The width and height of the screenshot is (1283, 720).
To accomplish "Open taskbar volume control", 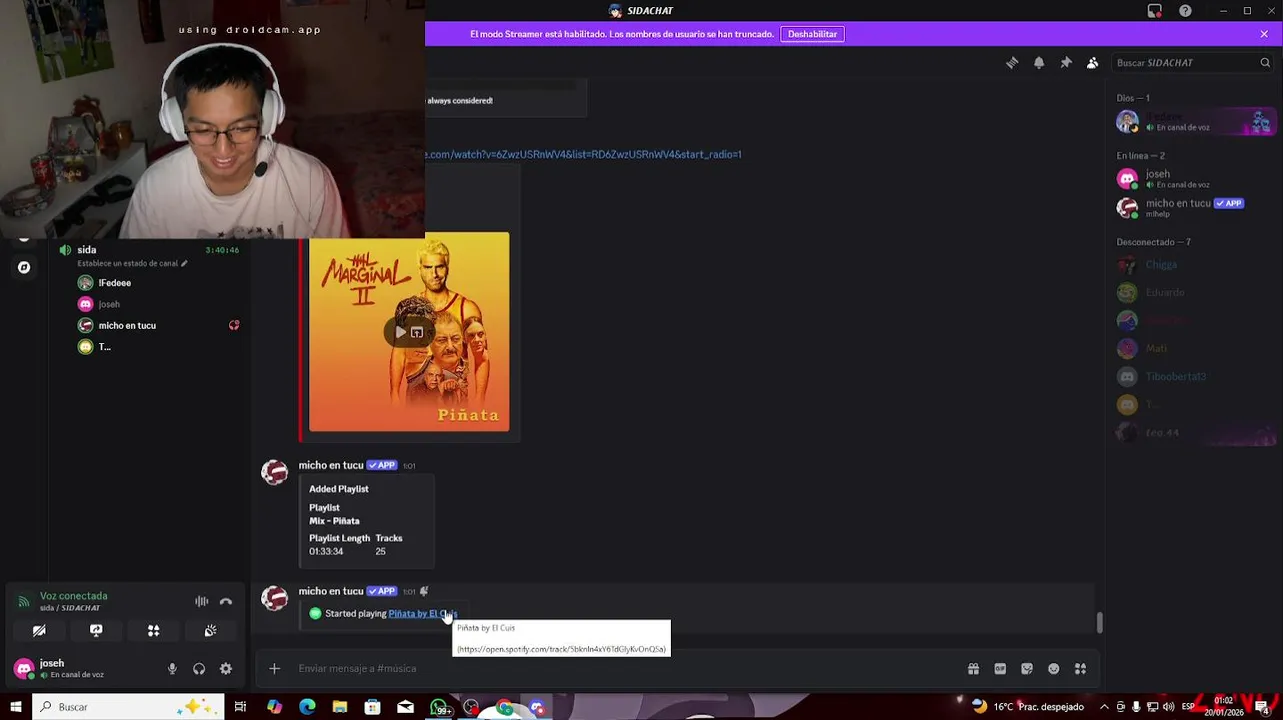I will point(1167,707).
